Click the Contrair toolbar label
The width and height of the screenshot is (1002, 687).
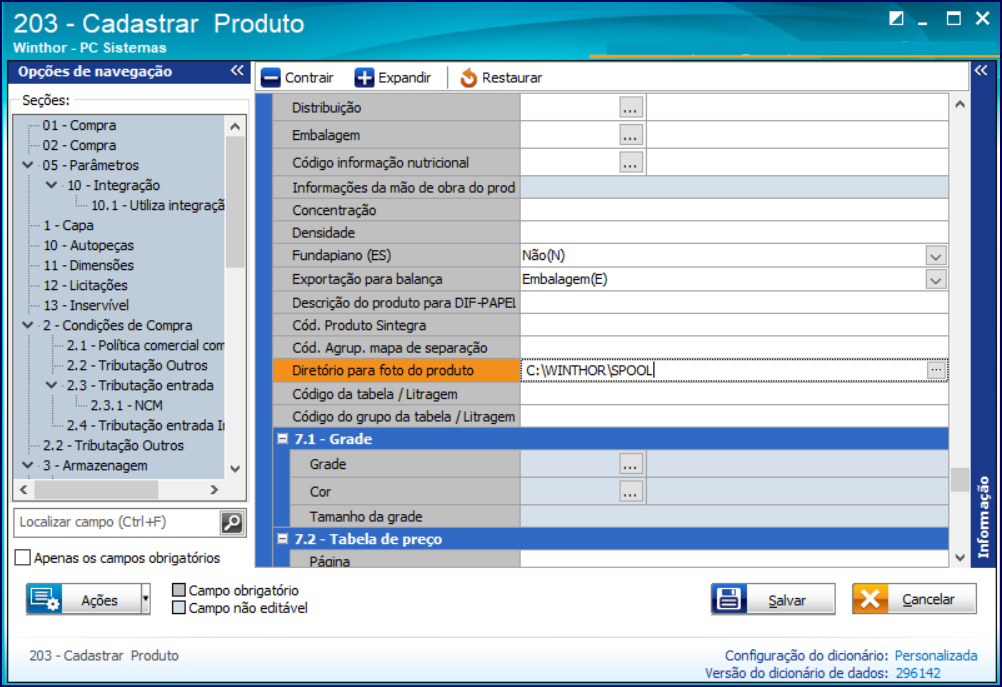pos(309,78)
